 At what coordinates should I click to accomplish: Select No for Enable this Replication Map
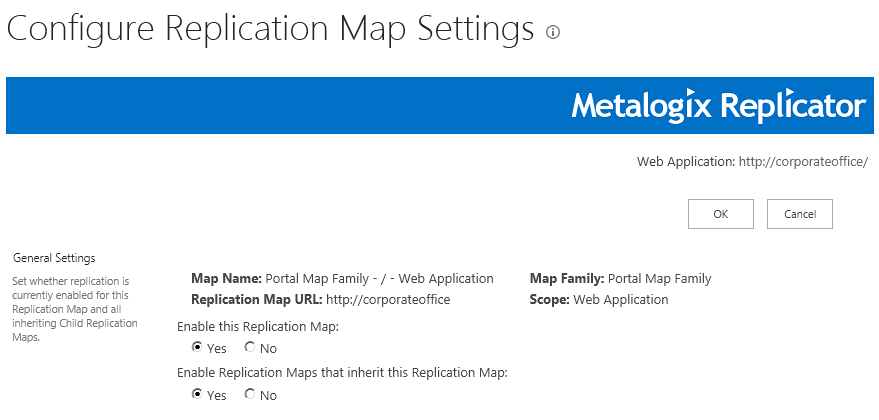[x=250, y=348]
